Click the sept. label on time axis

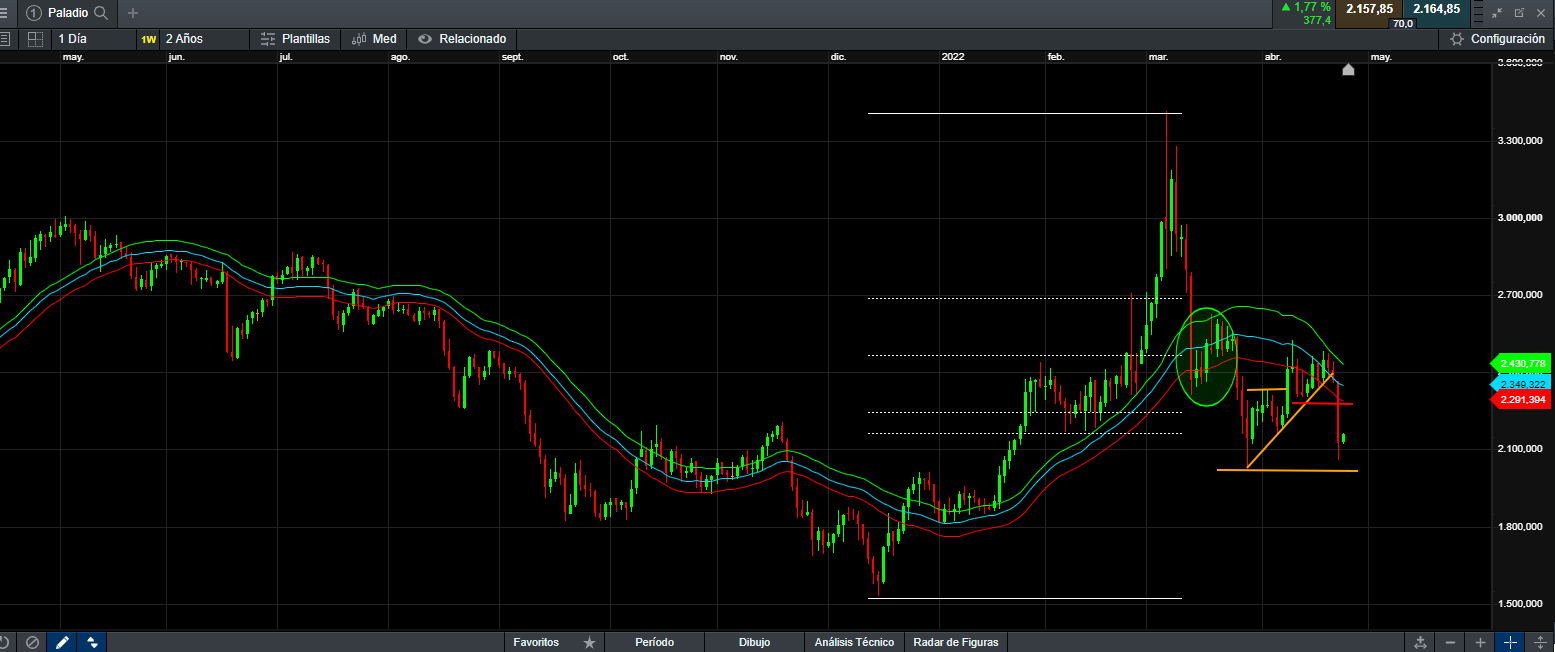(x=512, y=57)
